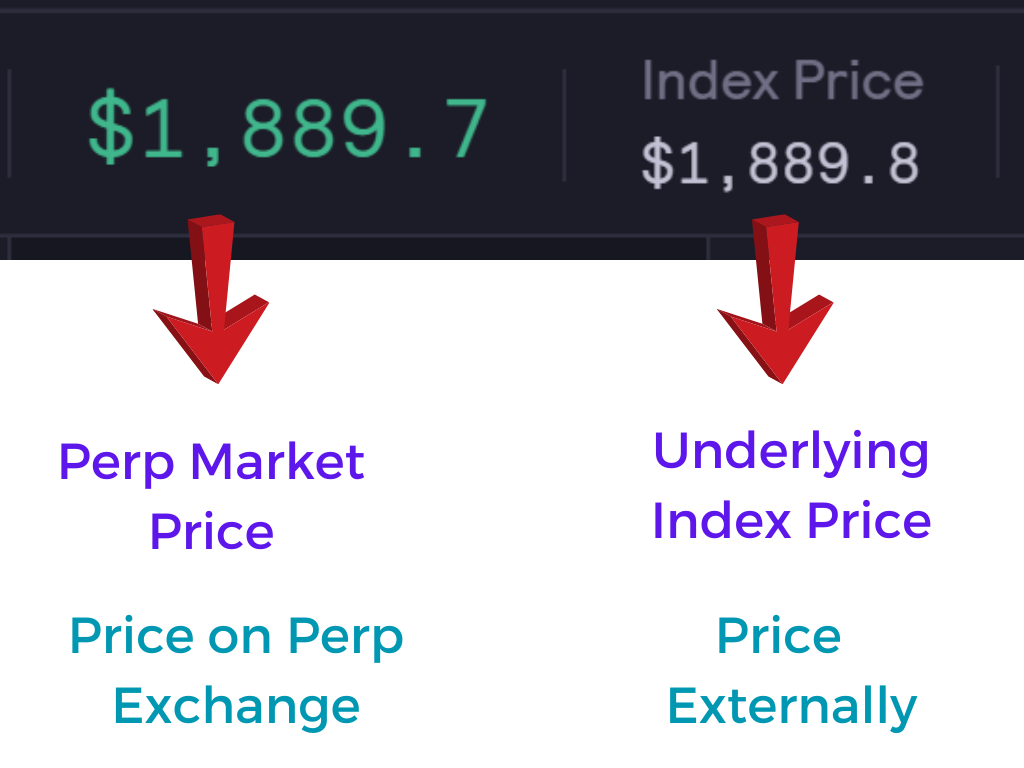
Task: Select the Price on Perp Exchange caption
Action: click(x=236, y=671)
